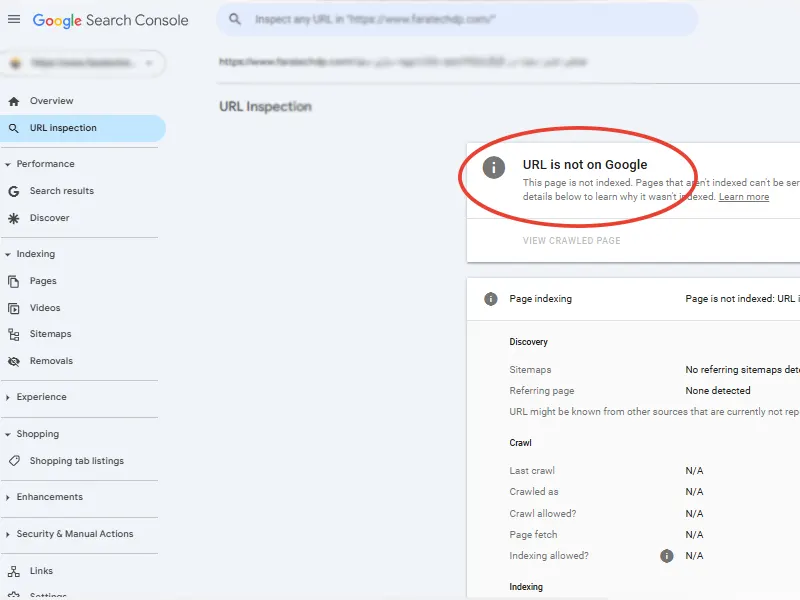Screen dimensions: 800x600
Task: Open the Links report
Action: click(x=41, y=571)
